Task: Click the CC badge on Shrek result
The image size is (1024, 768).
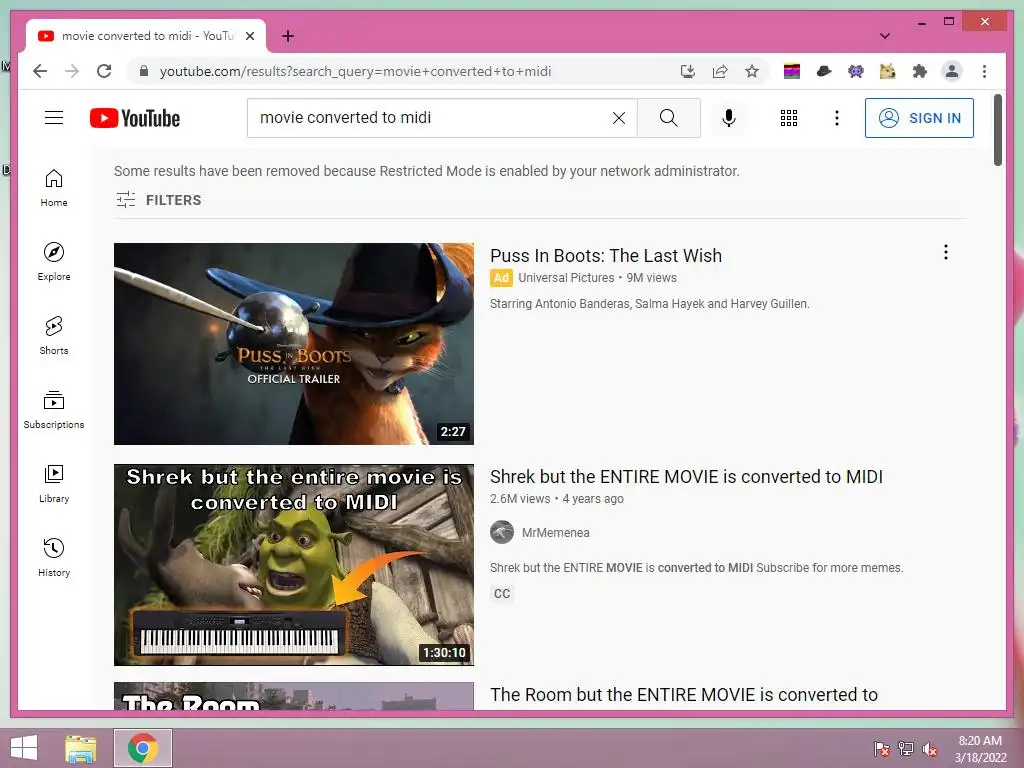Action: [x=502, y=594]
